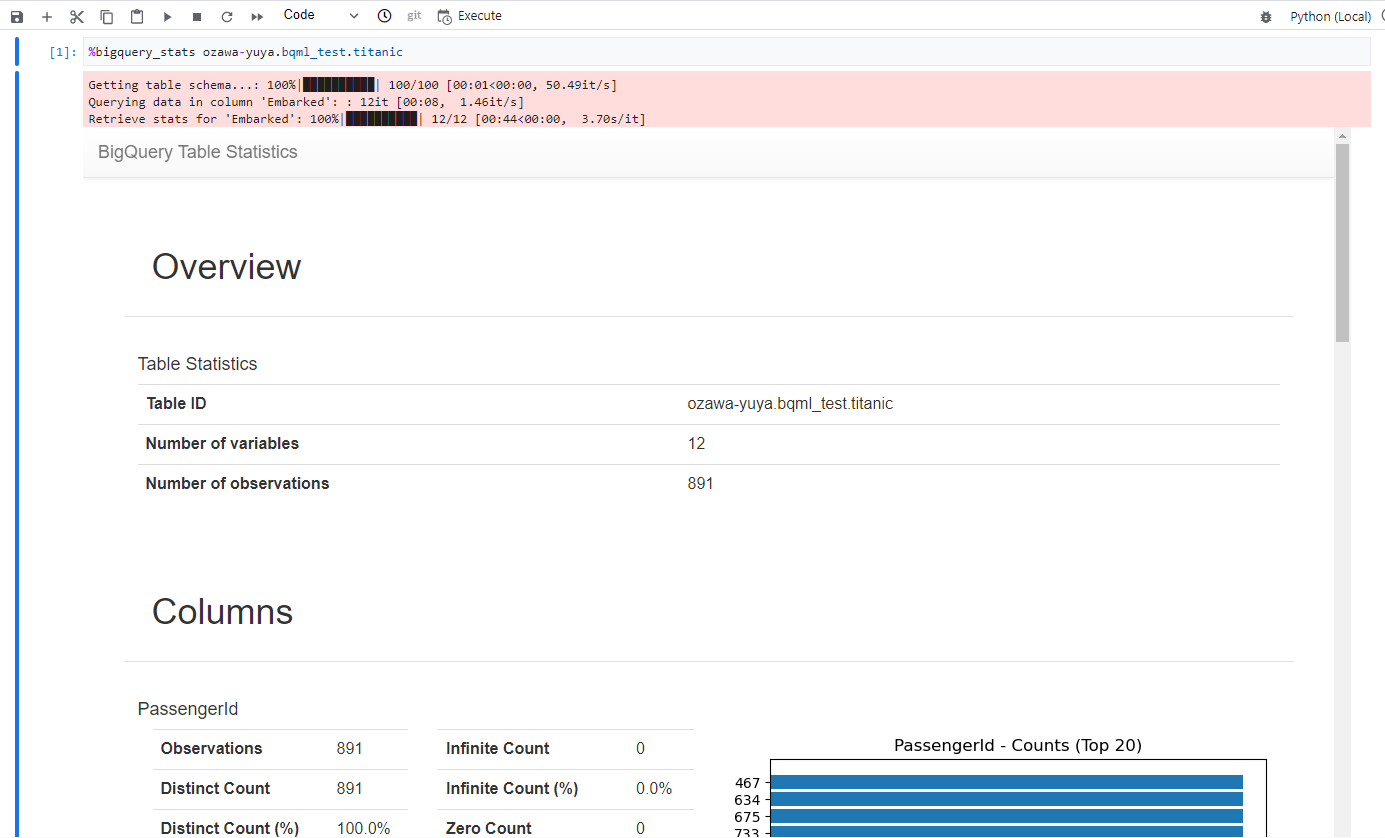Stop the kernel with the square icon
This screenshot has width=1385, height=838.
[196, 15]
